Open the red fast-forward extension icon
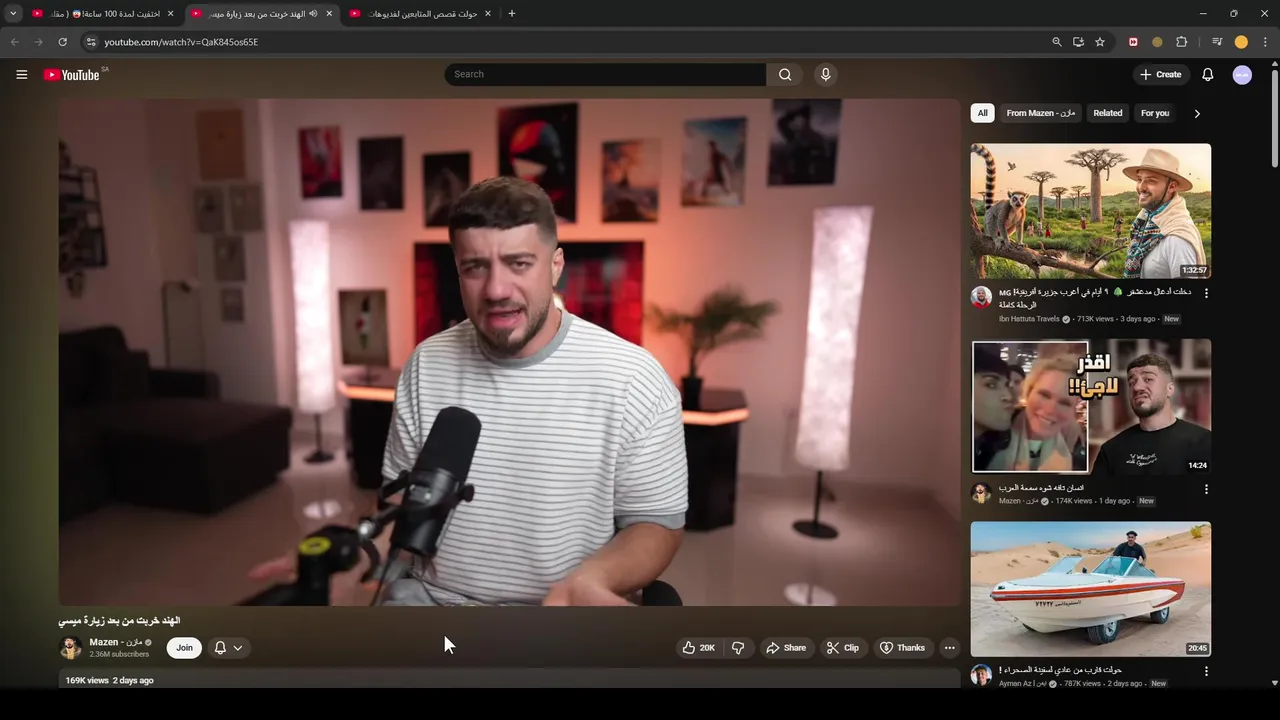The height and width of the screenshot is (720, 1280). point(1133,42)
